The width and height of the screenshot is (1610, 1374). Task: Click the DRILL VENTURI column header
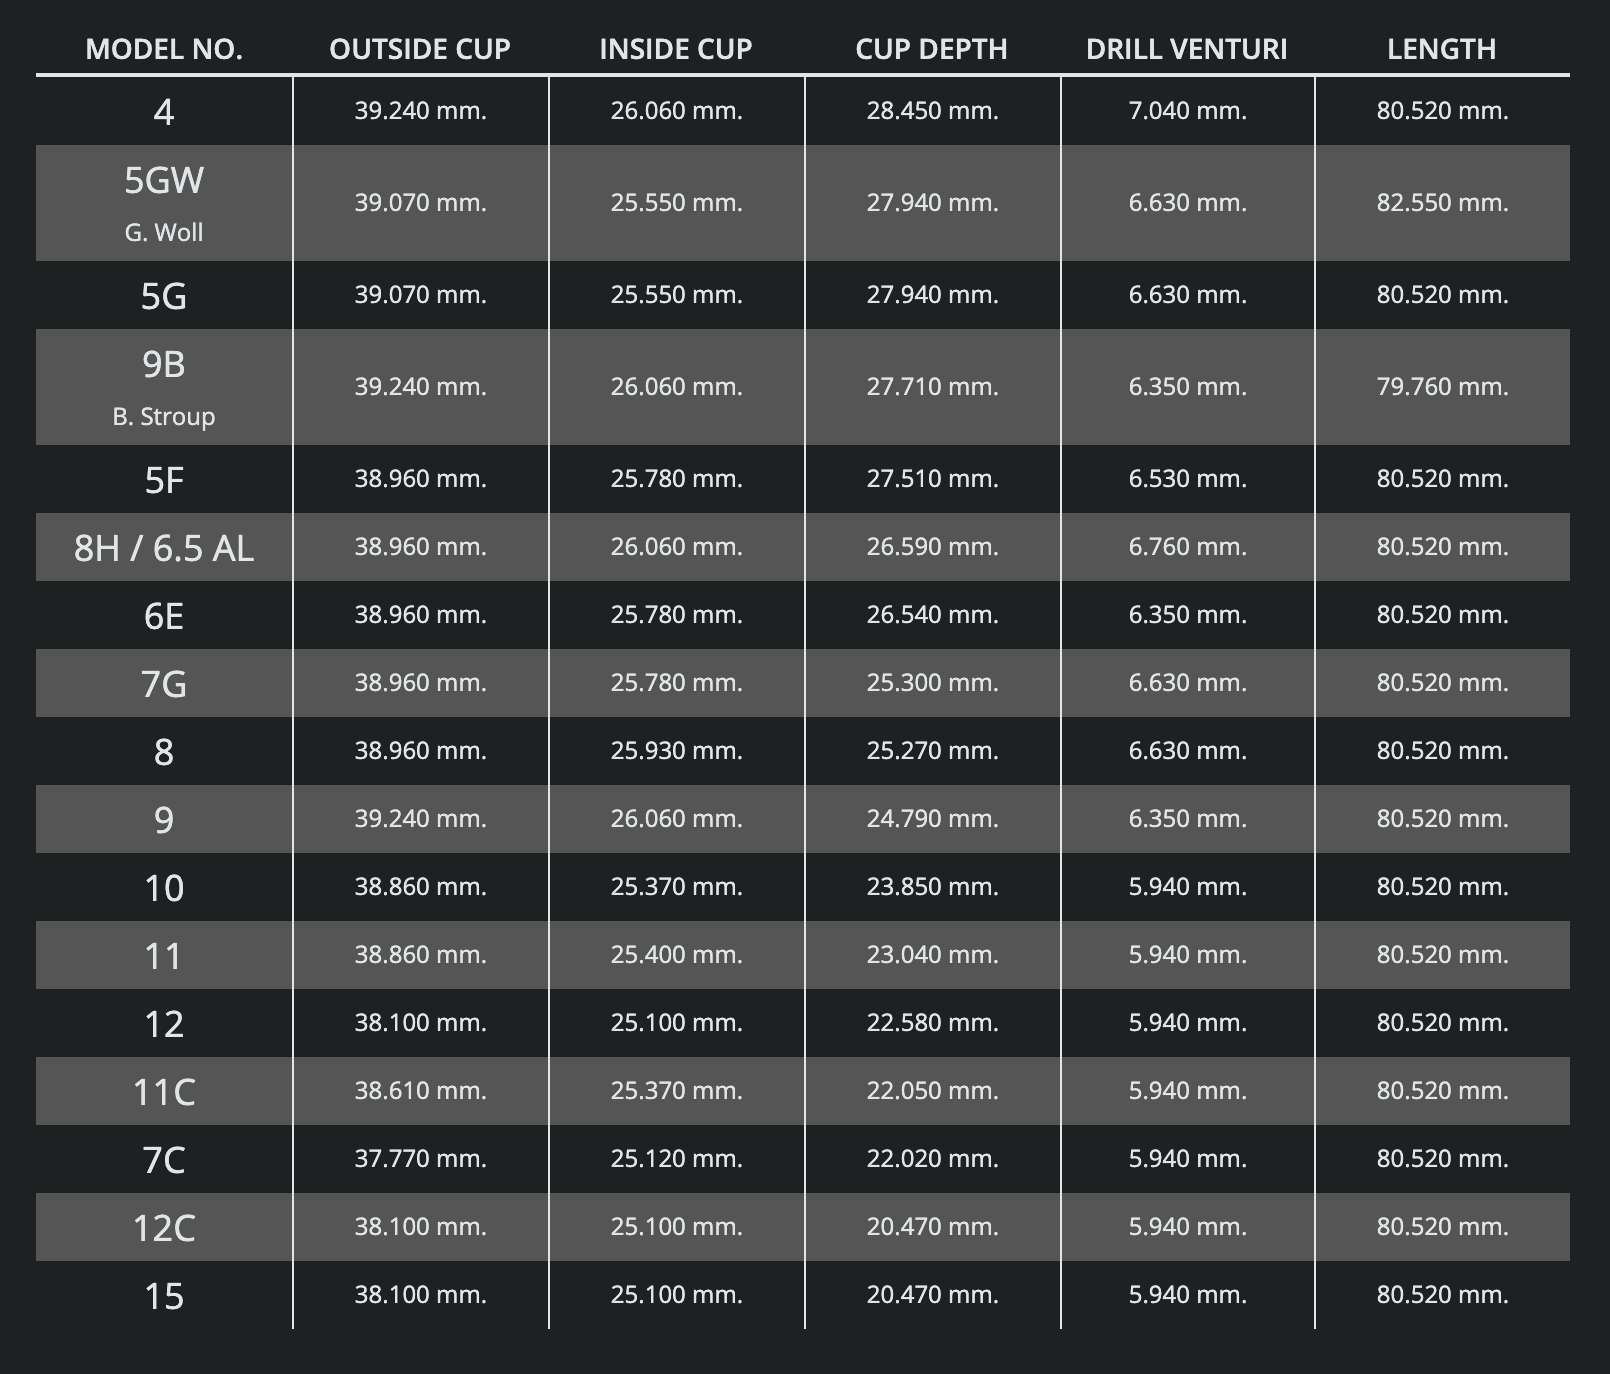[x=1187, y=49]
